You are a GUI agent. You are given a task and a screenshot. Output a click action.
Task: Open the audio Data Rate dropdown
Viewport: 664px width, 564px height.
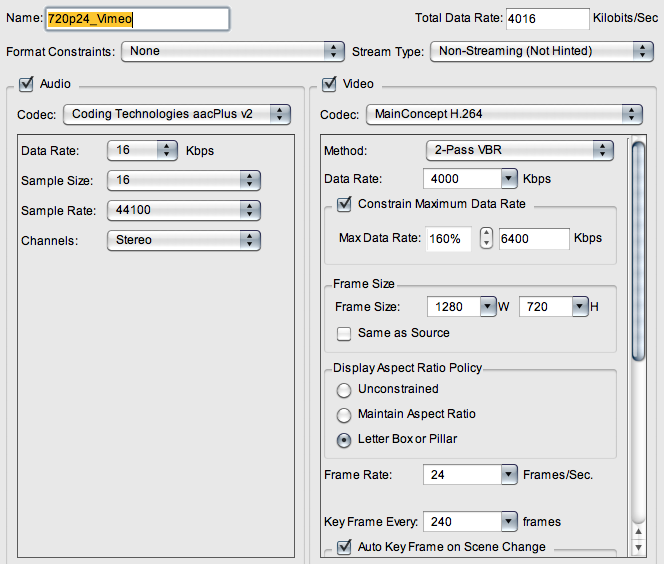pos(142,151)
